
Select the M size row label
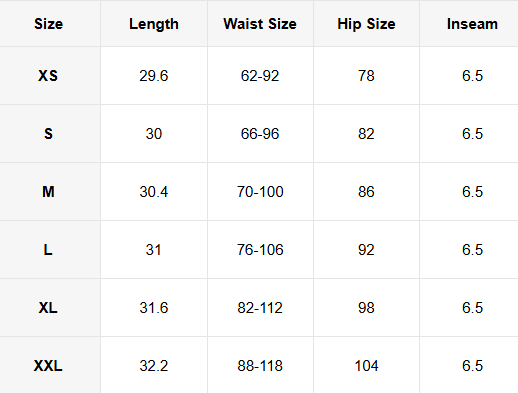[48, 192]
